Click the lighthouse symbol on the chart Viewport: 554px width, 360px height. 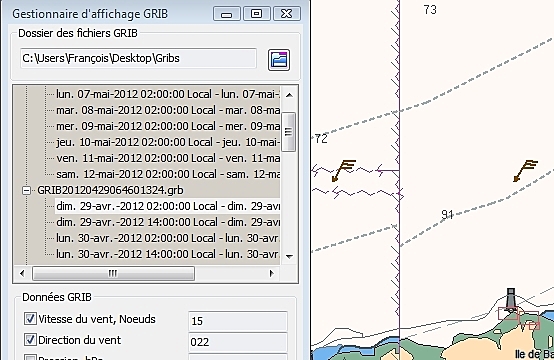(x=511, y=300)
